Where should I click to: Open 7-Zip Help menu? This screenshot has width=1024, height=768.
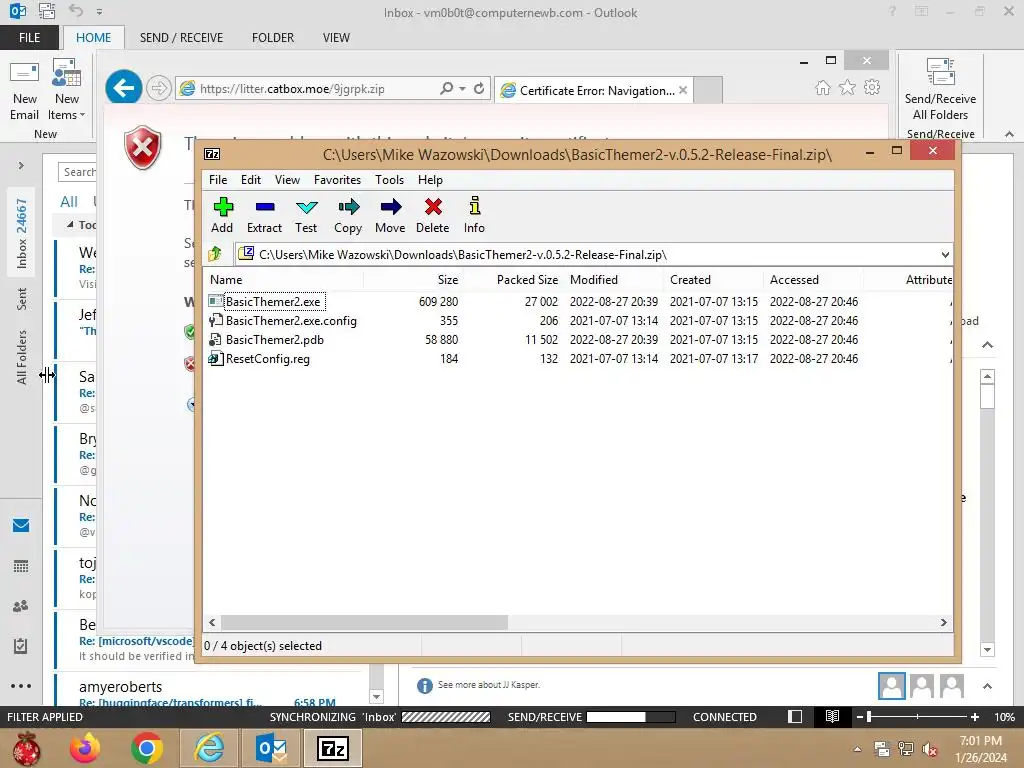point(430,180)
